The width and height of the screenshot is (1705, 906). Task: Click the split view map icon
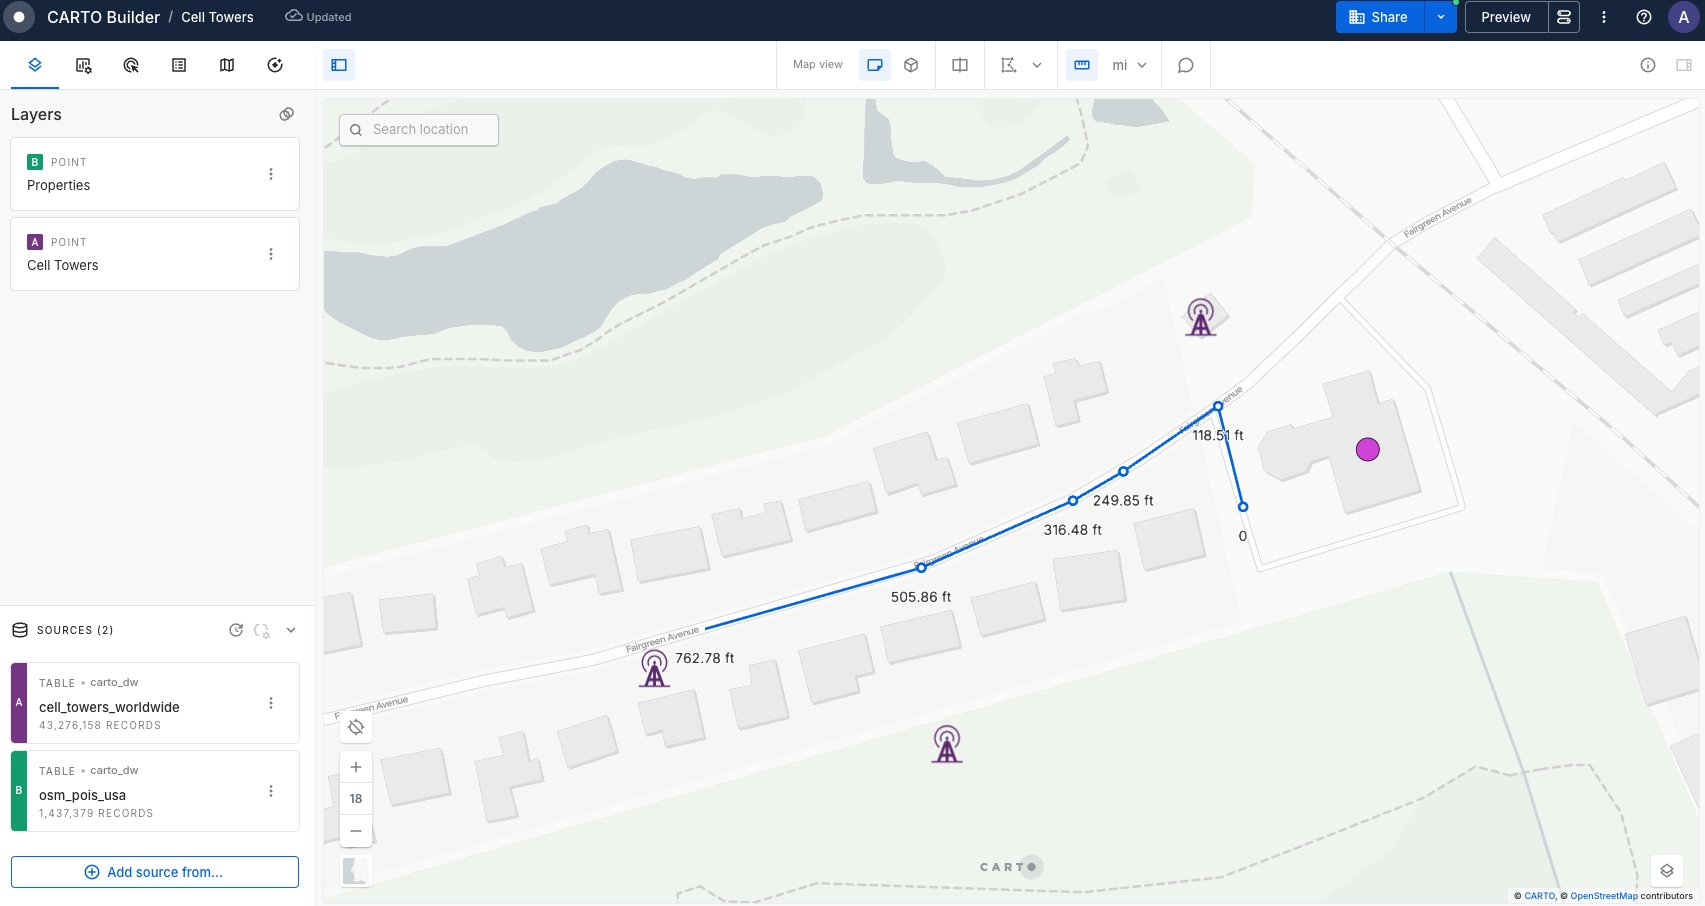(x=960, y=65)
